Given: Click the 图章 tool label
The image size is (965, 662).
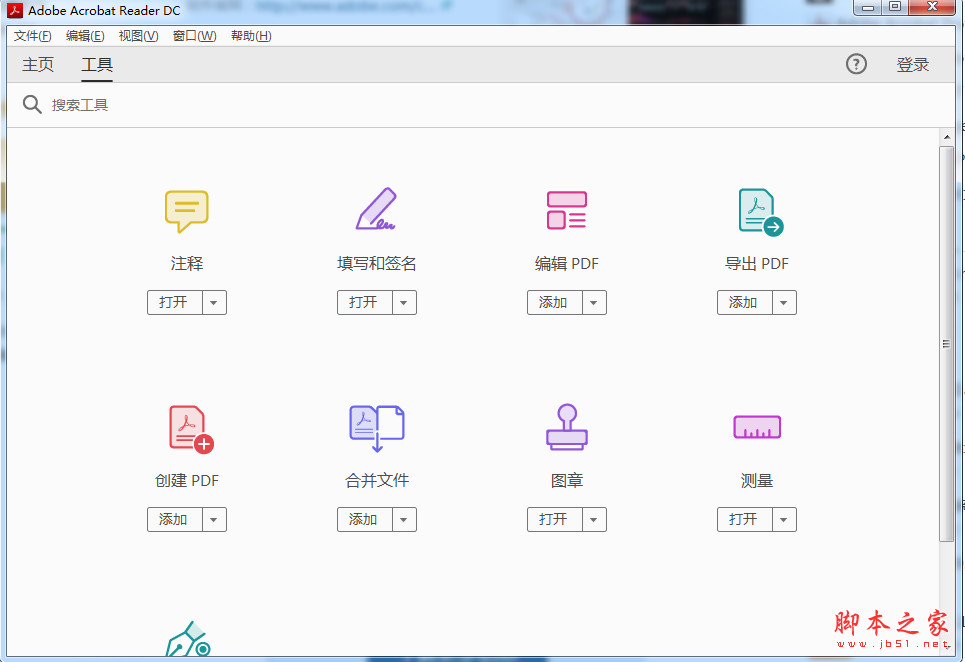Looking at the screenshot, I should [567, 481].
